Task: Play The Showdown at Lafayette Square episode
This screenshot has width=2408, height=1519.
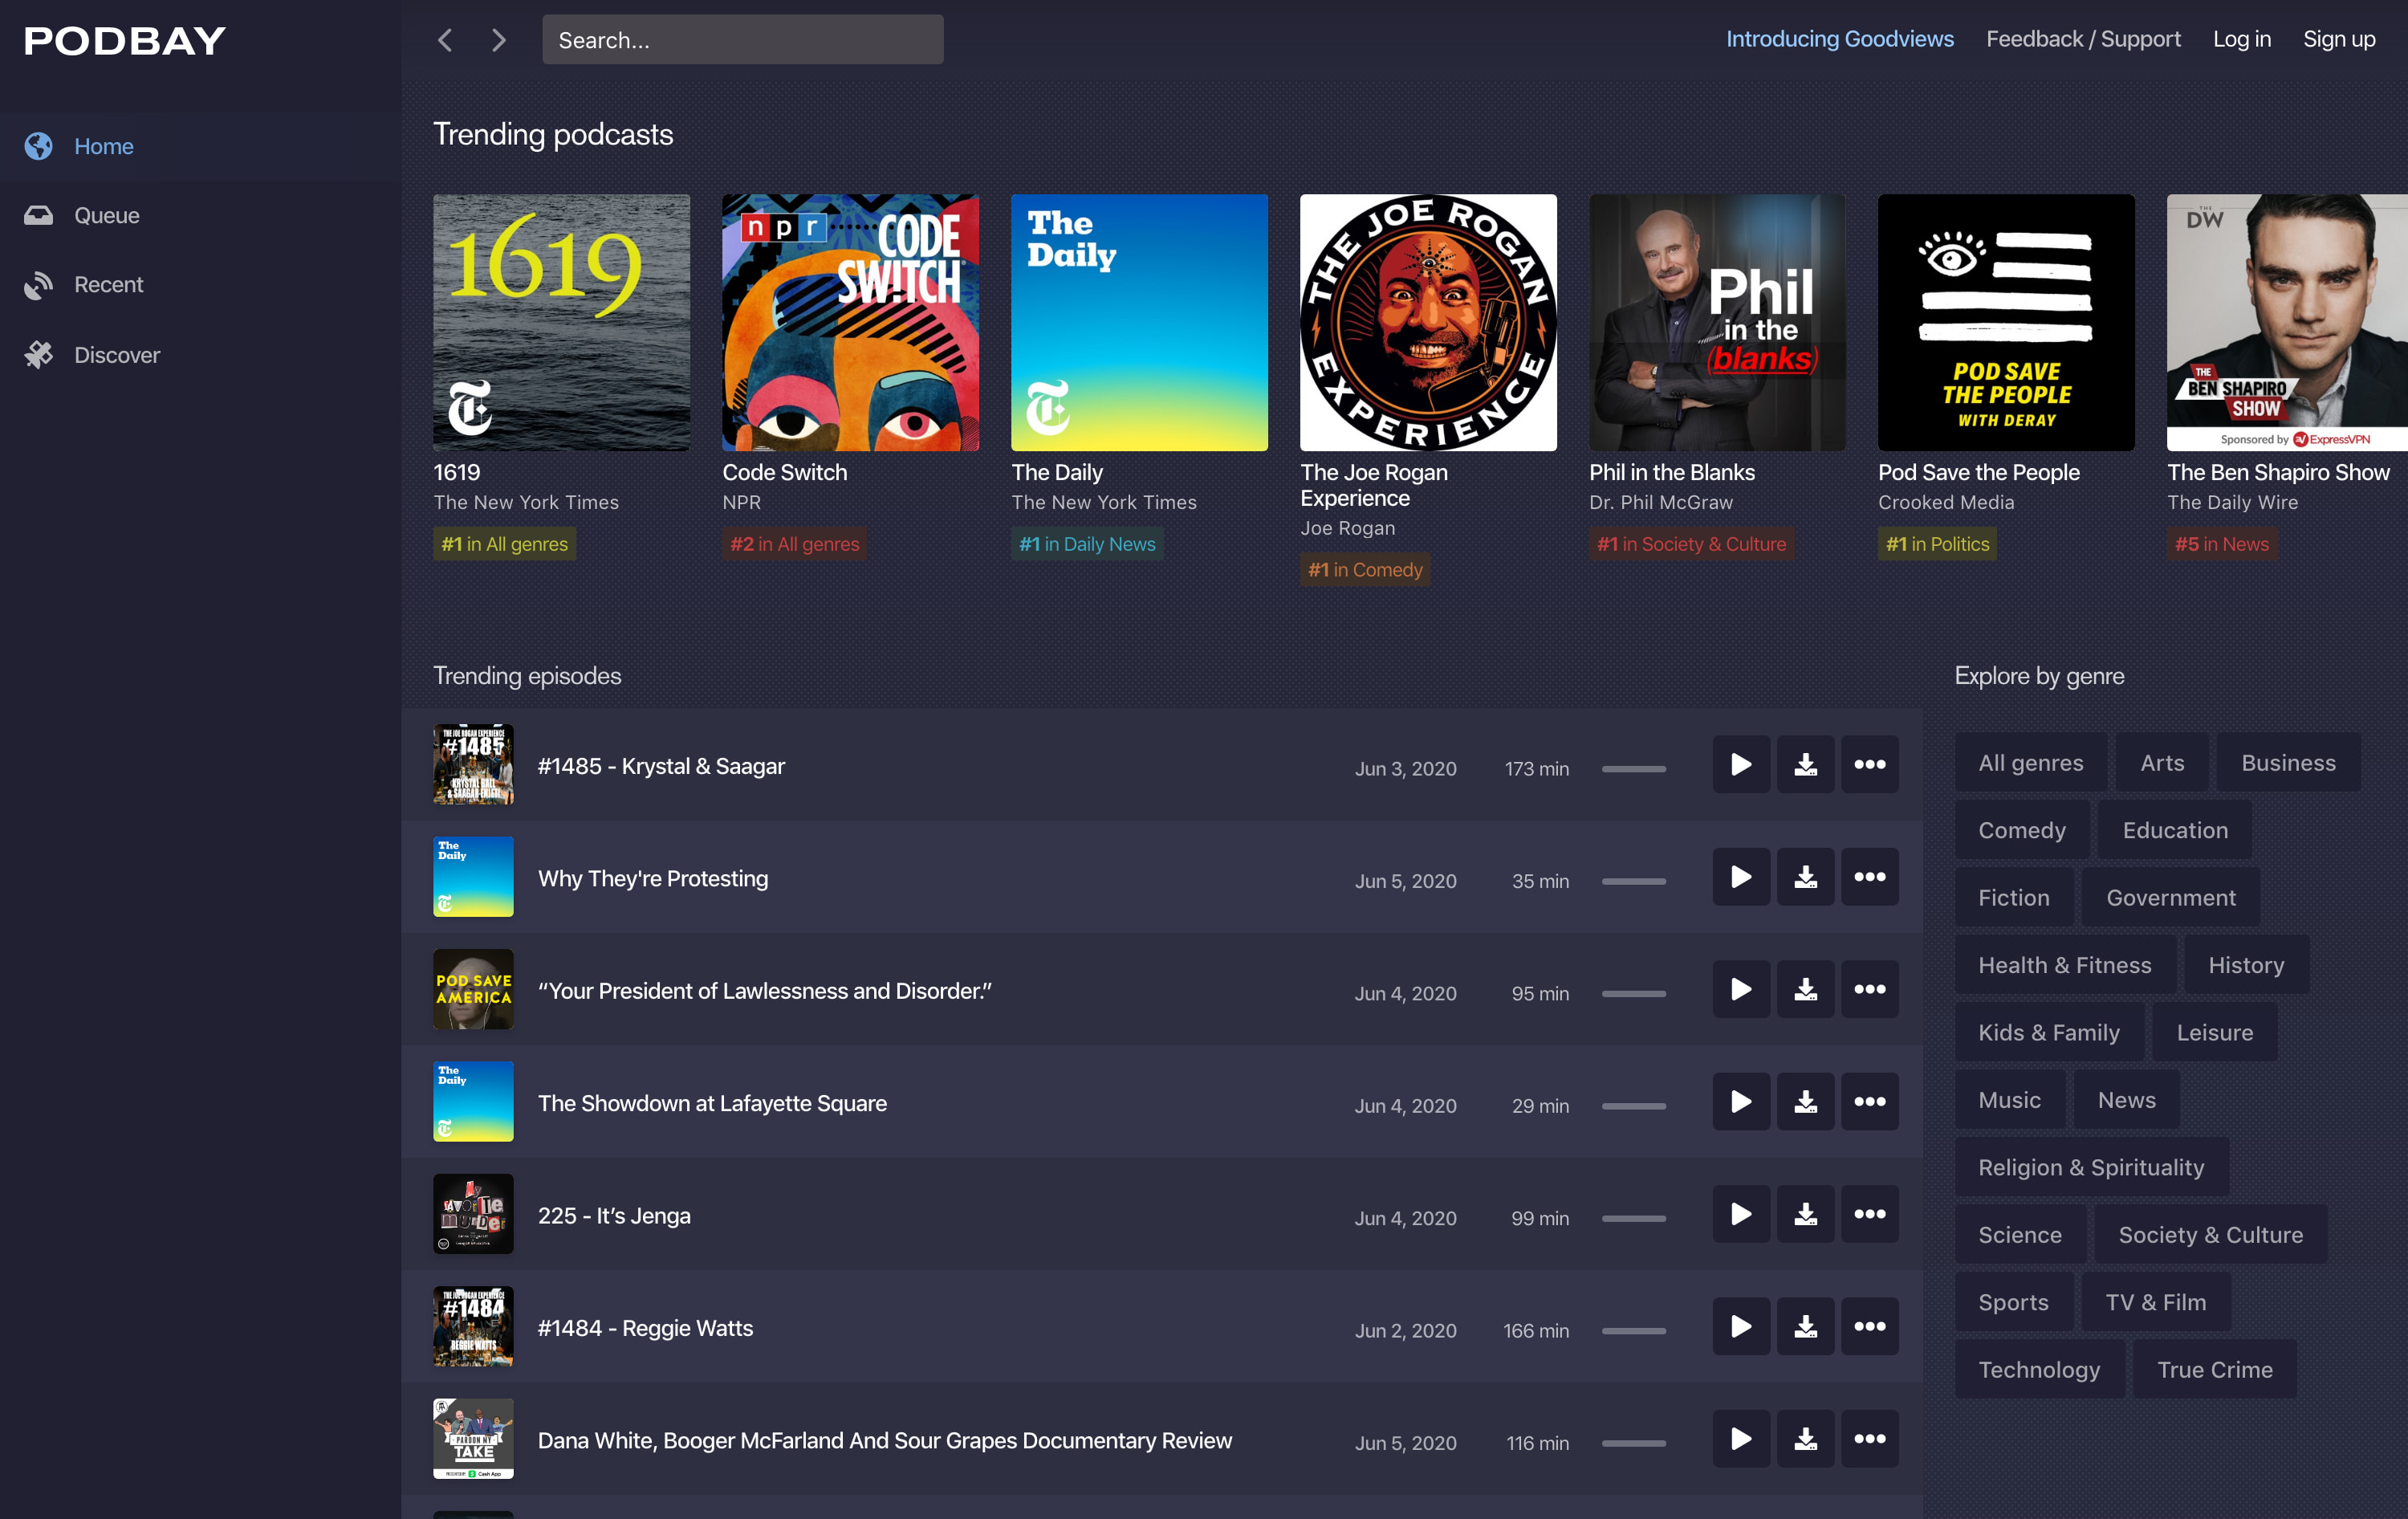Action: pyautogui.click(x=1740, y=1101)
